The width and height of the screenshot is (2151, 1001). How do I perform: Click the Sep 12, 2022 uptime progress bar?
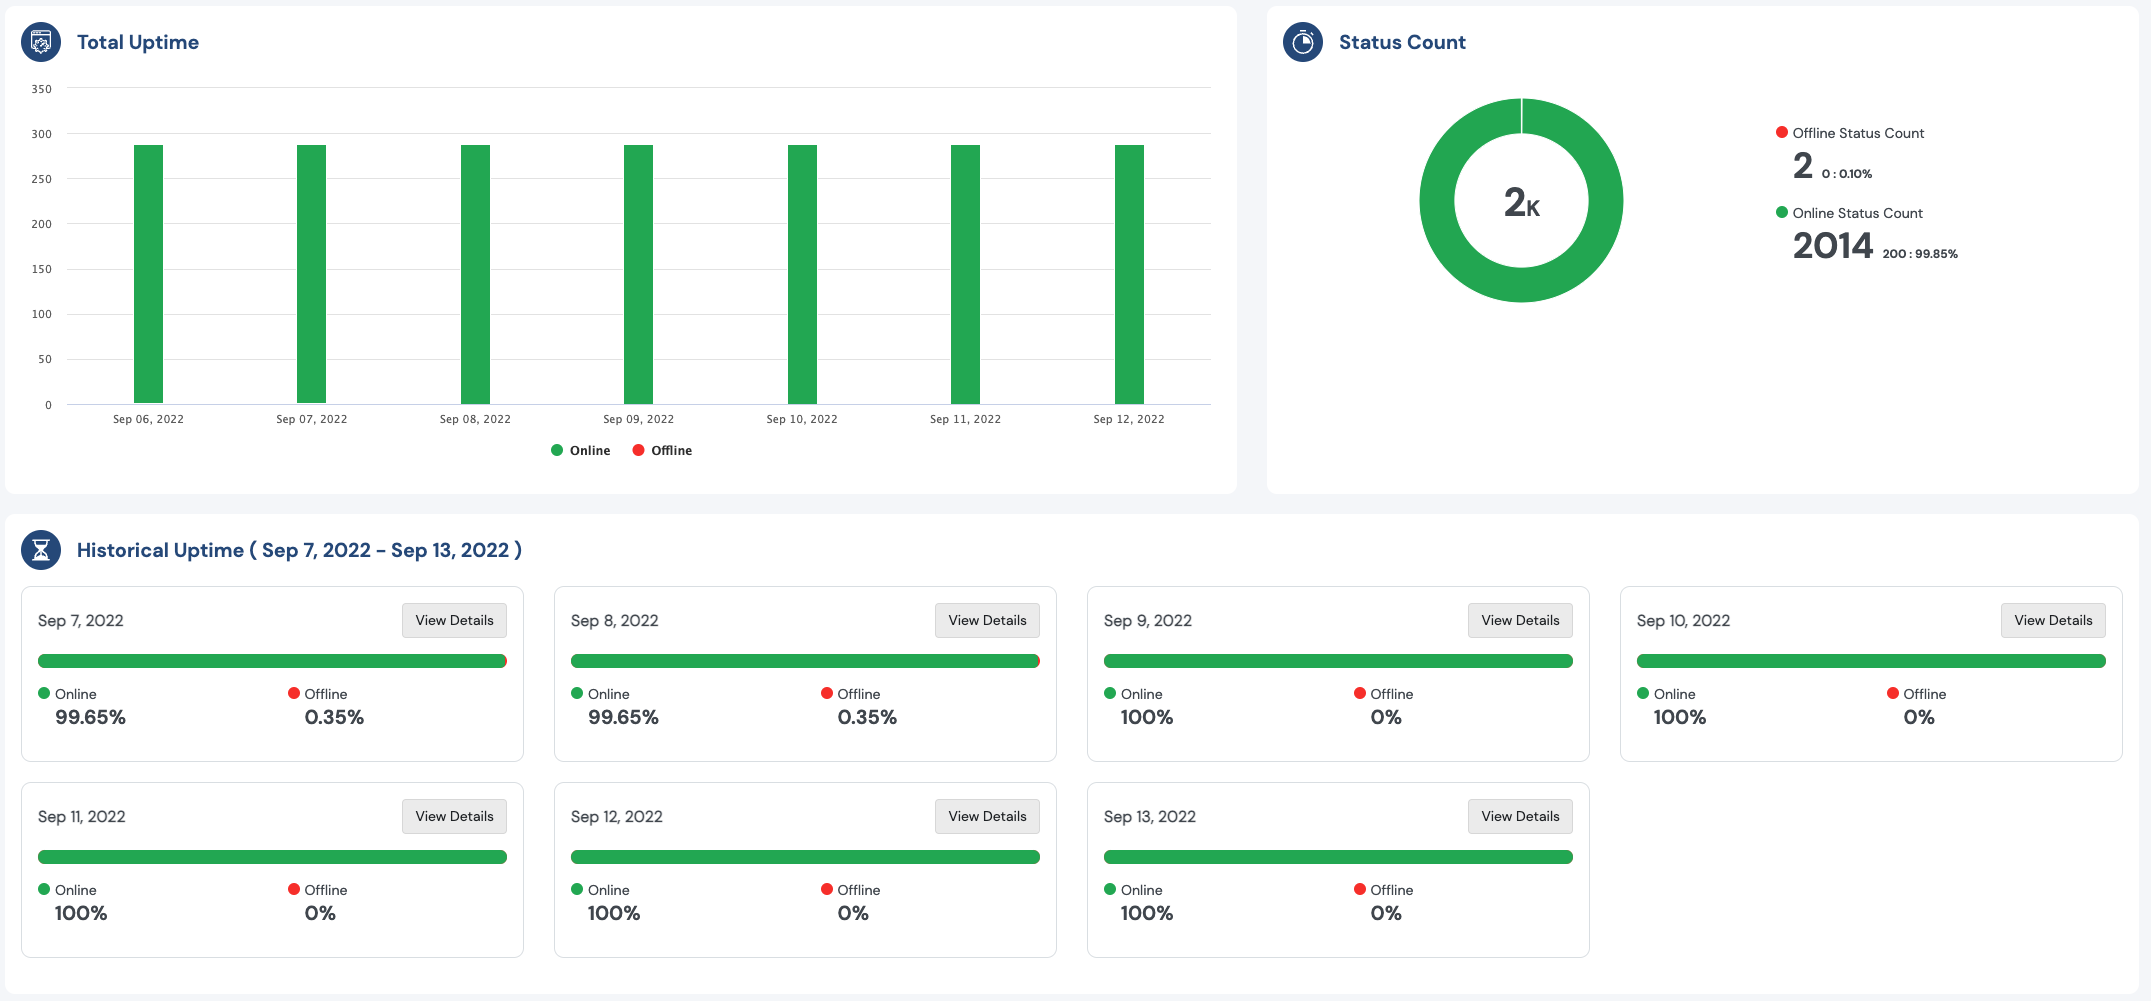(x=805, y=857)
